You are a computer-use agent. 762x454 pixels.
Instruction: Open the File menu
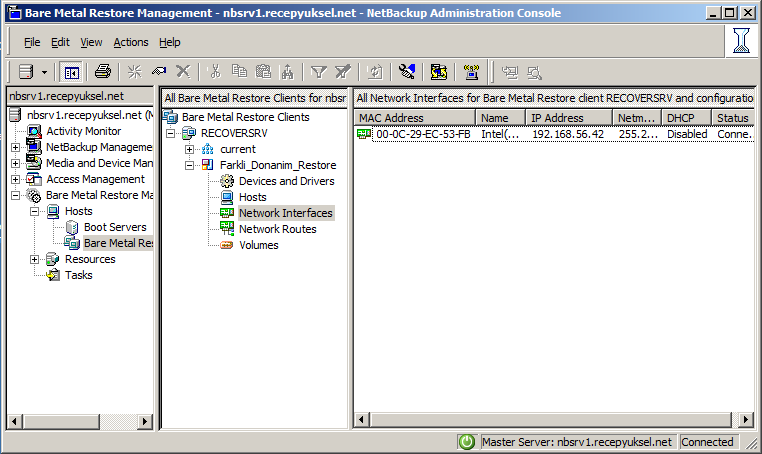(x=32, y=42)
